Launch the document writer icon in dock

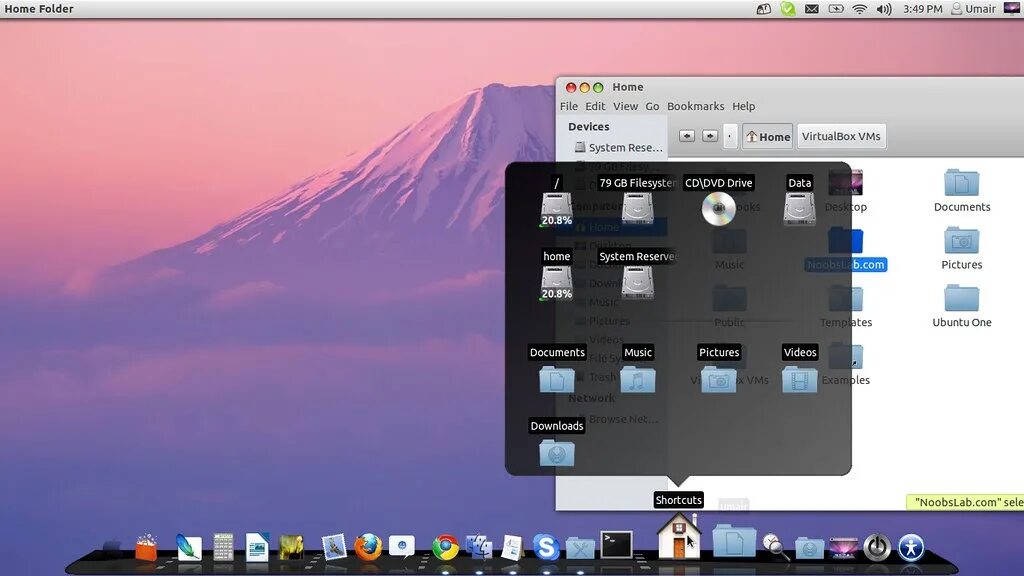[257, 547]
